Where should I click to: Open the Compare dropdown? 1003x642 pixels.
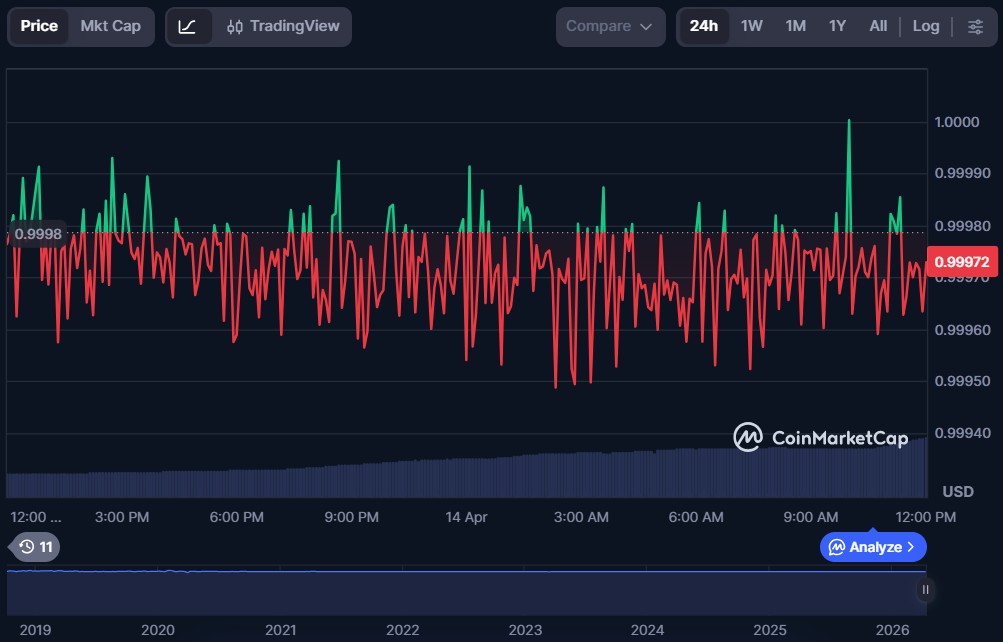(610, 27)
